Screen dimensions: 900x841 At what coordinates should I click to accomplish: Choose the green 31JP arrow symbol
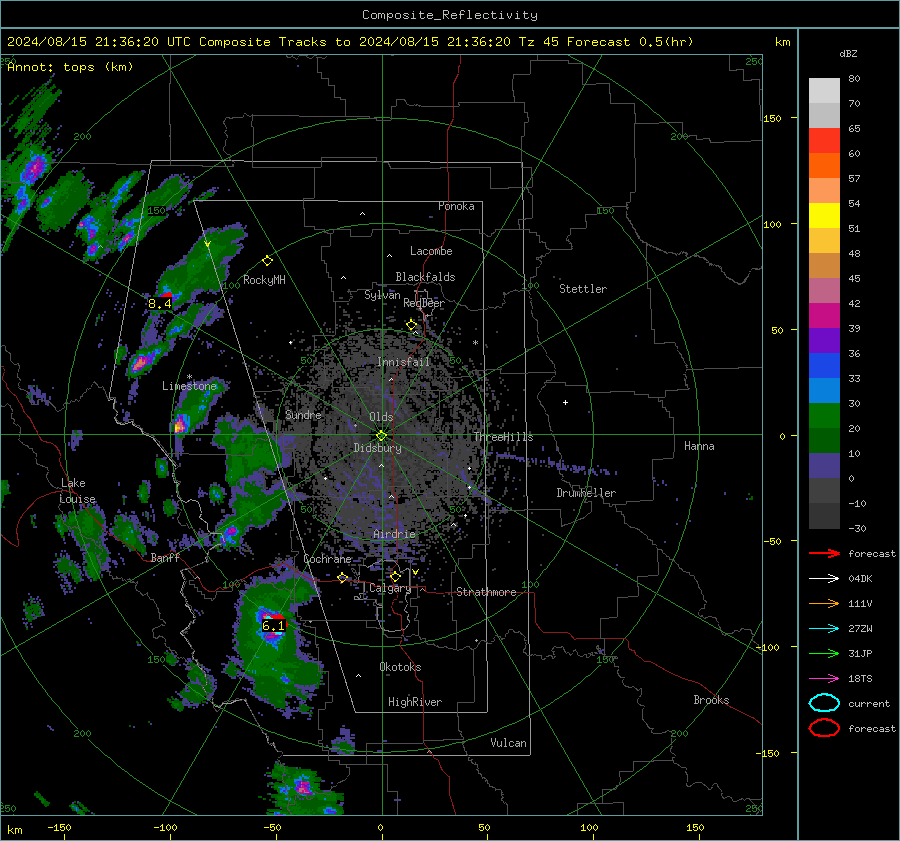pyautogui.click(x=824, y=653)
